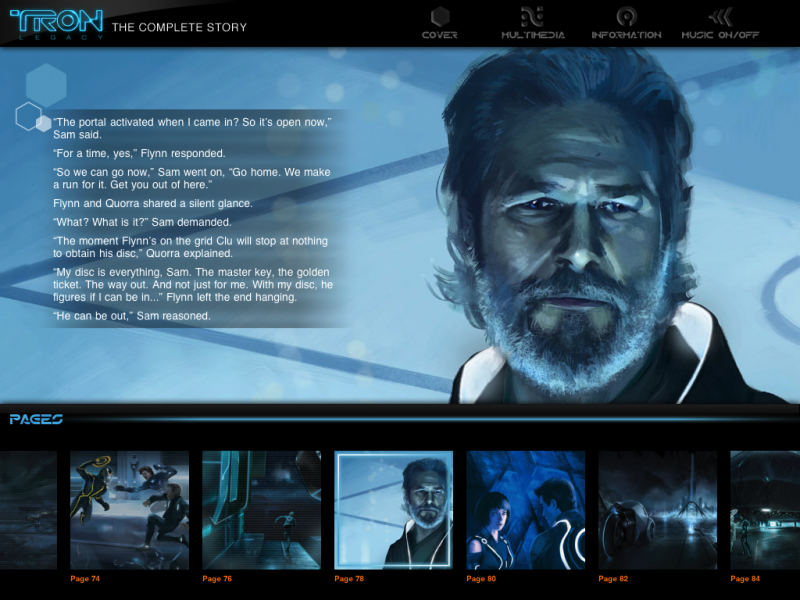This screenshot has height=600, width=800.
Task: Click the line 'What? What is it?' Sam demanded
Action: tap(142, 222)
